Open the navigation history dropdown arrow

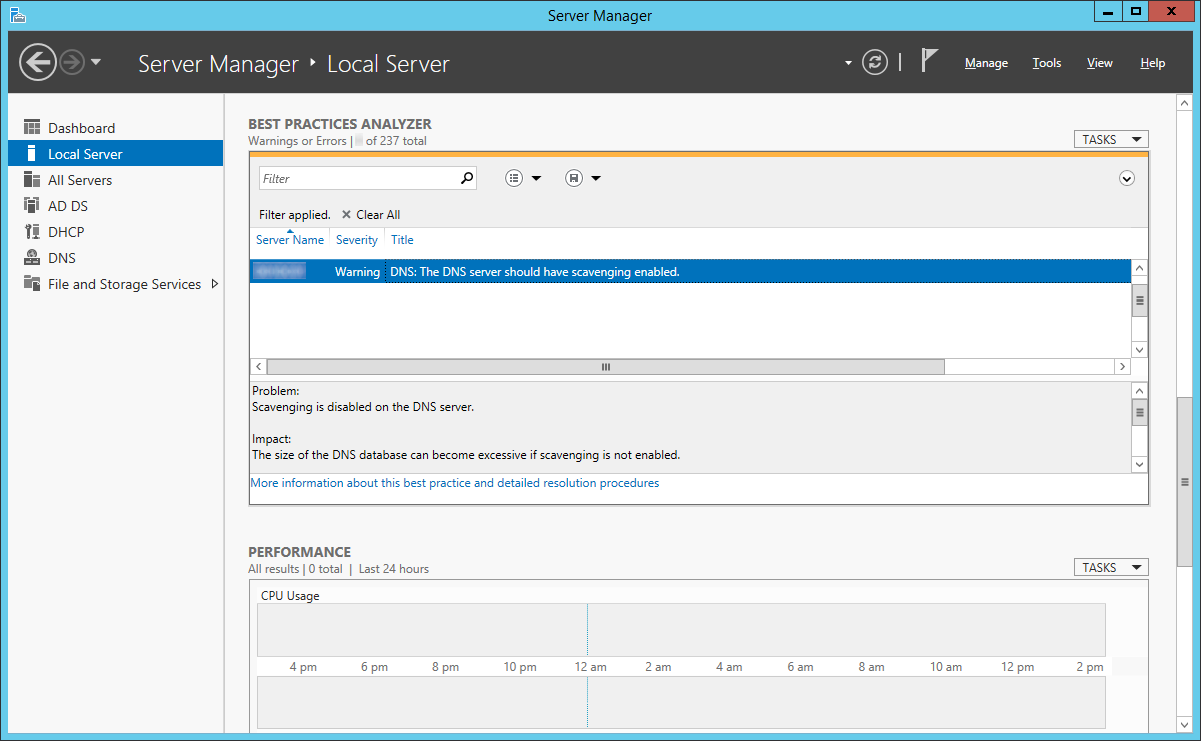click(x=96, y=63)
